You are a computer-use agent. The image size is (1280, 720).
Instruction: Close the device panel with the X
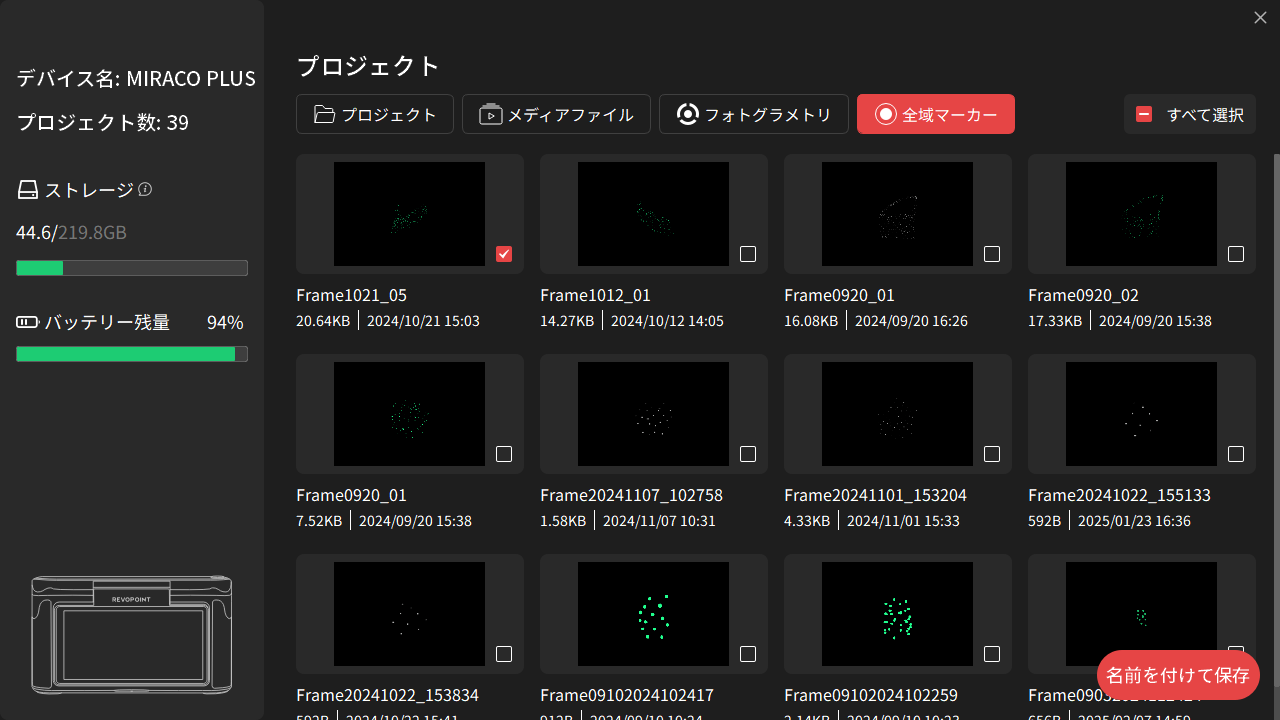pos(1260,17)
